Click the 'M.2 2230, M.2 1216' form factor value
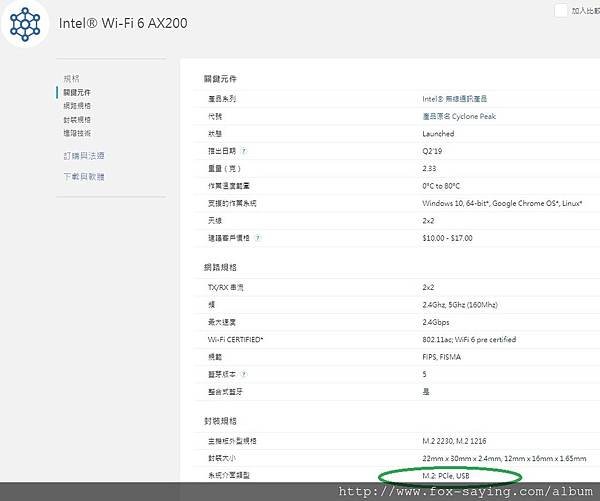600x501 pixels. tap(454, 441)
